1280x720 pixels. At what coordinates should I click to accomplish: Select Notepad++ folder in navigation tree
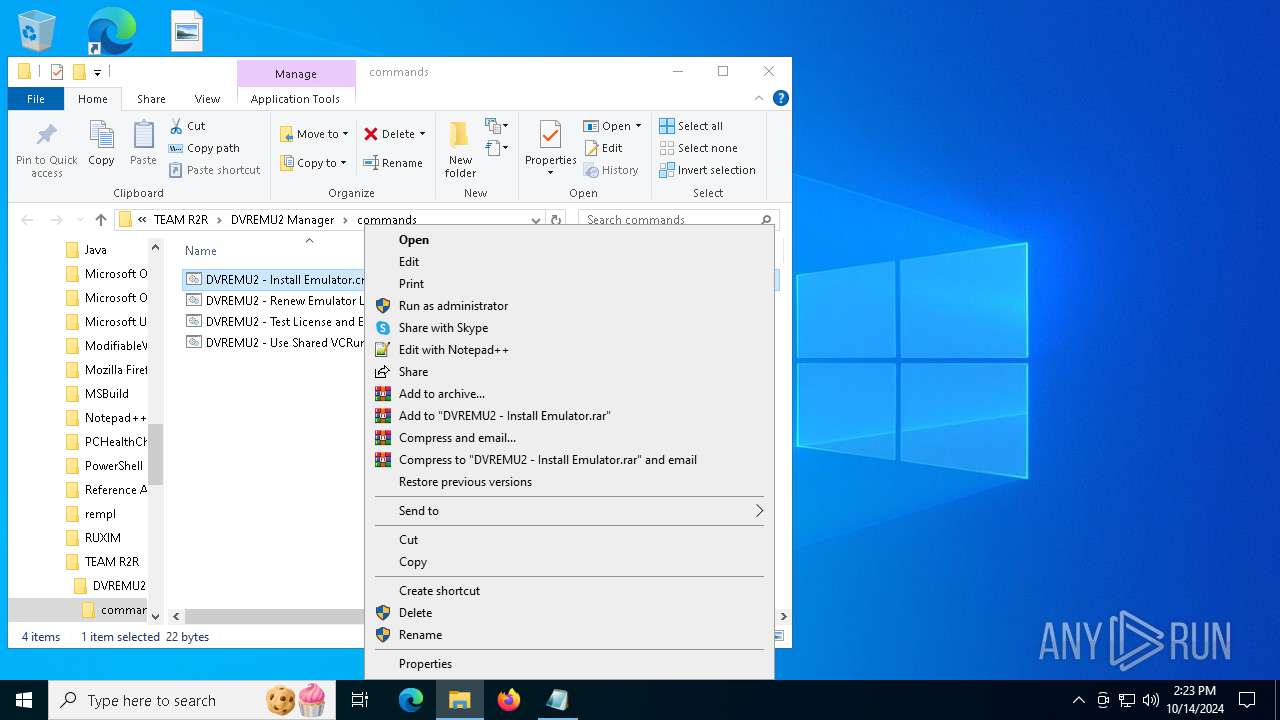tap(106, 418)
